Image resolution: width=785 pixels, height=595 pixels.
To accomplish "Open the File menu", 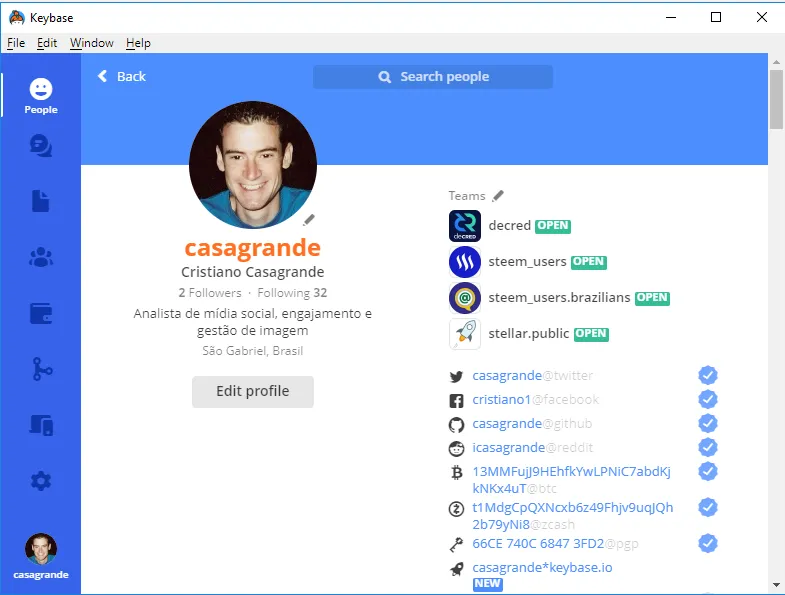I will point(16,43).
